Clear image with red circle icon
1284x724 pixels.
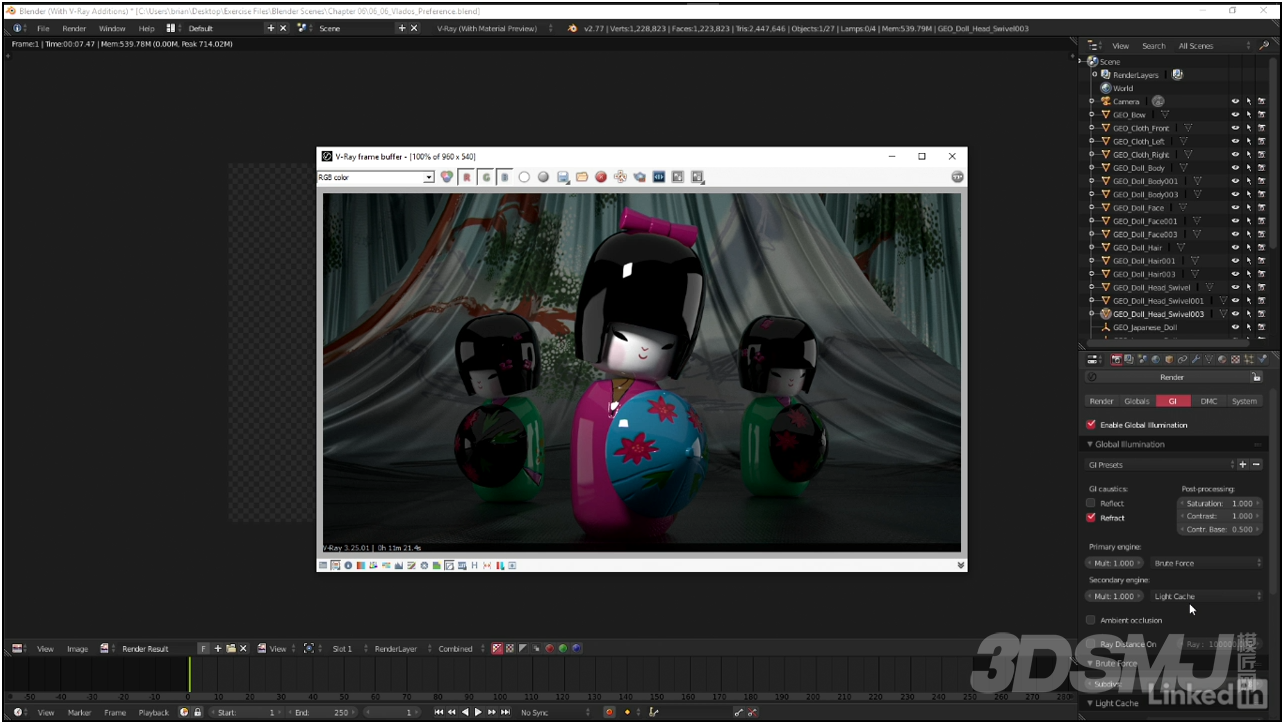pyautogui.click(x=601, y=177)
